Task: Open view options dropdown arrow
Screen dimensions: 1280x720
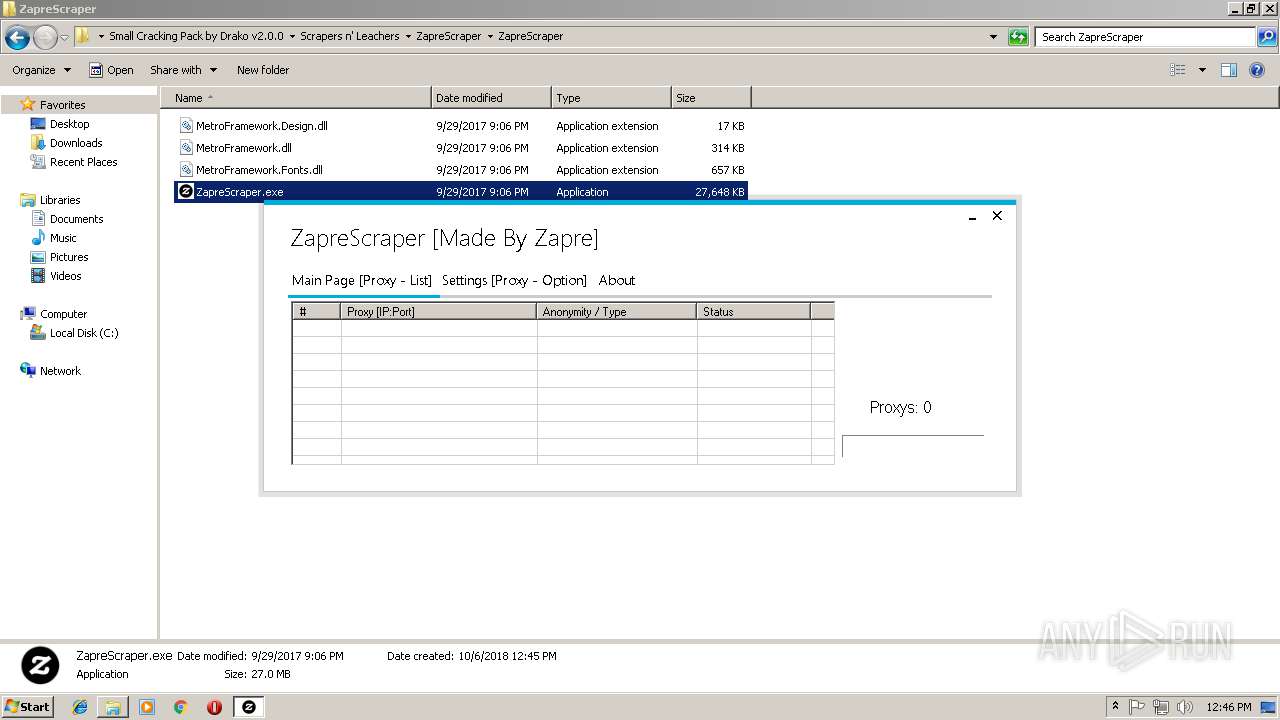Action: (1202, 70)
